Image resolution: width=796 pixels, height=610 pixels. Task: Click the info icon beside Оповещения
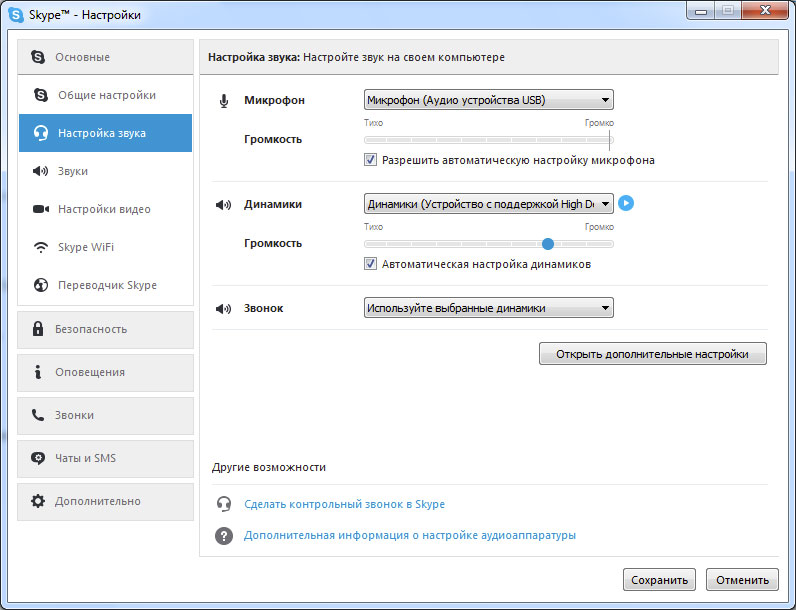click(x=38, y=371)
